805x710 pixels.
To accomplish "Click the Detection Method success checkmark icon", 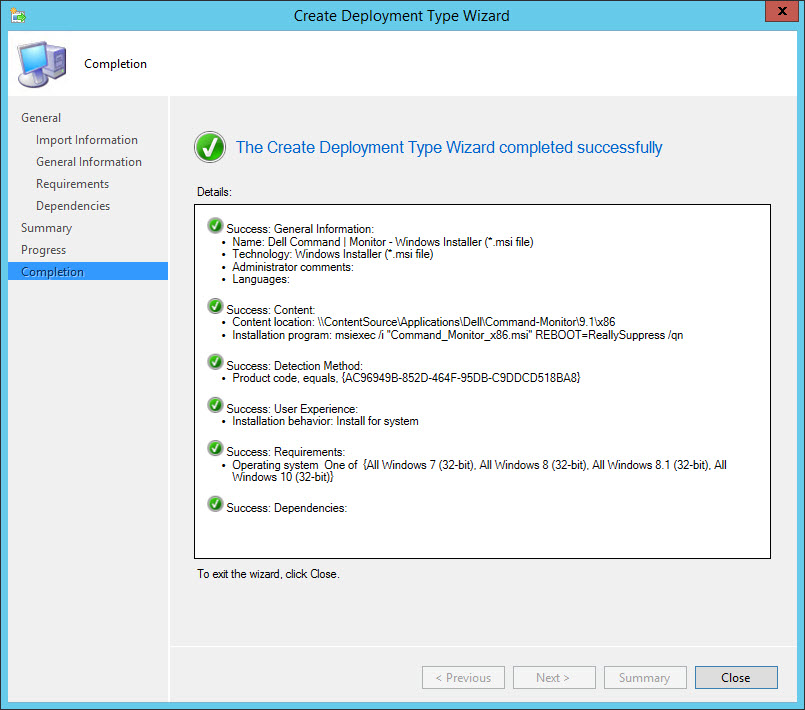I will tap(215, 363).
